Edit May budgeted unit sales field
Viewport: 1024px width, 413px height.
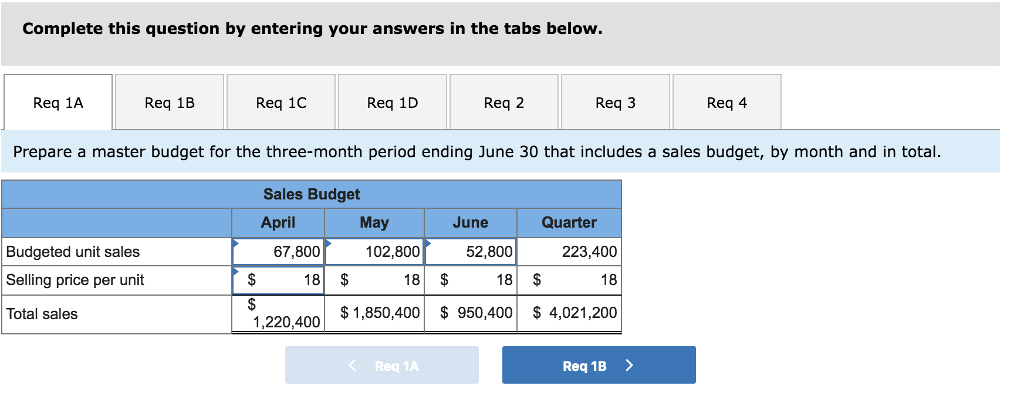click(375, 252)
